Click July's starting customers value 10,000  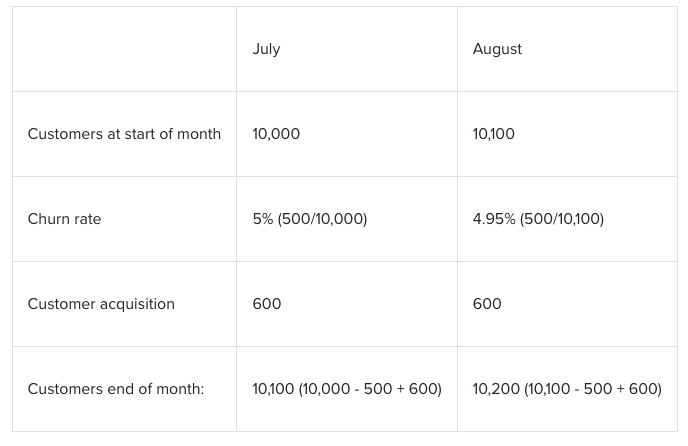(276, 134)
